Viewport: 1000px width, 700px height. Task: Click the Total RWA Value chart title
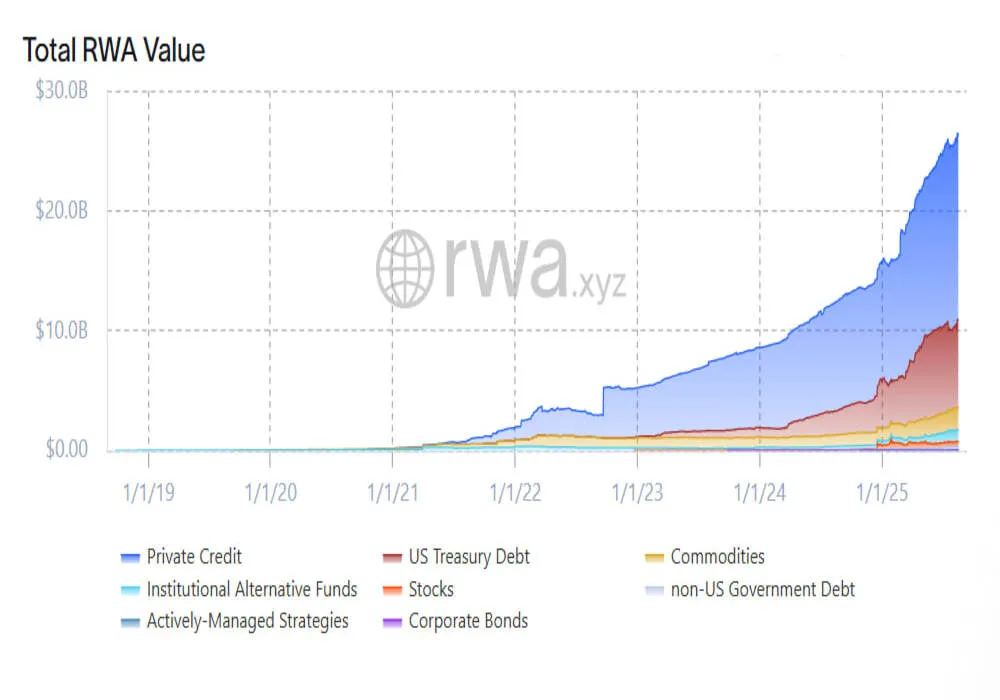click(x=114, y=50)
